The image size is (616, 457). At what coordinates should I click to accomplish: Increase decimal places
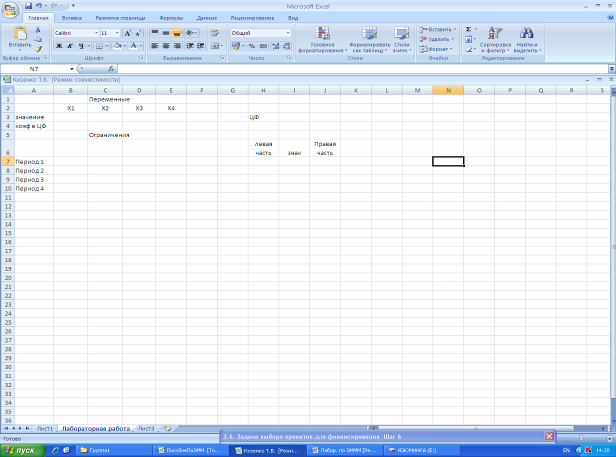pyautogui.click(x=275, y=46)
